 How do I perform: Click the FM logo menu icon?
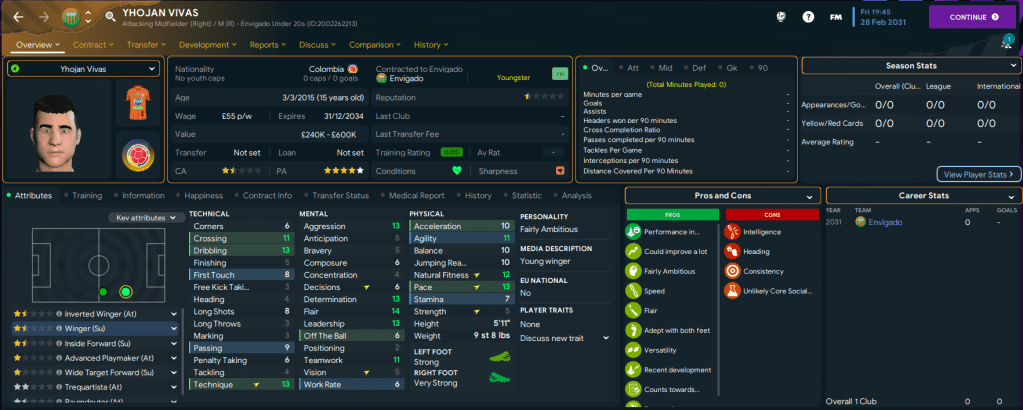[x=835, y=17]
